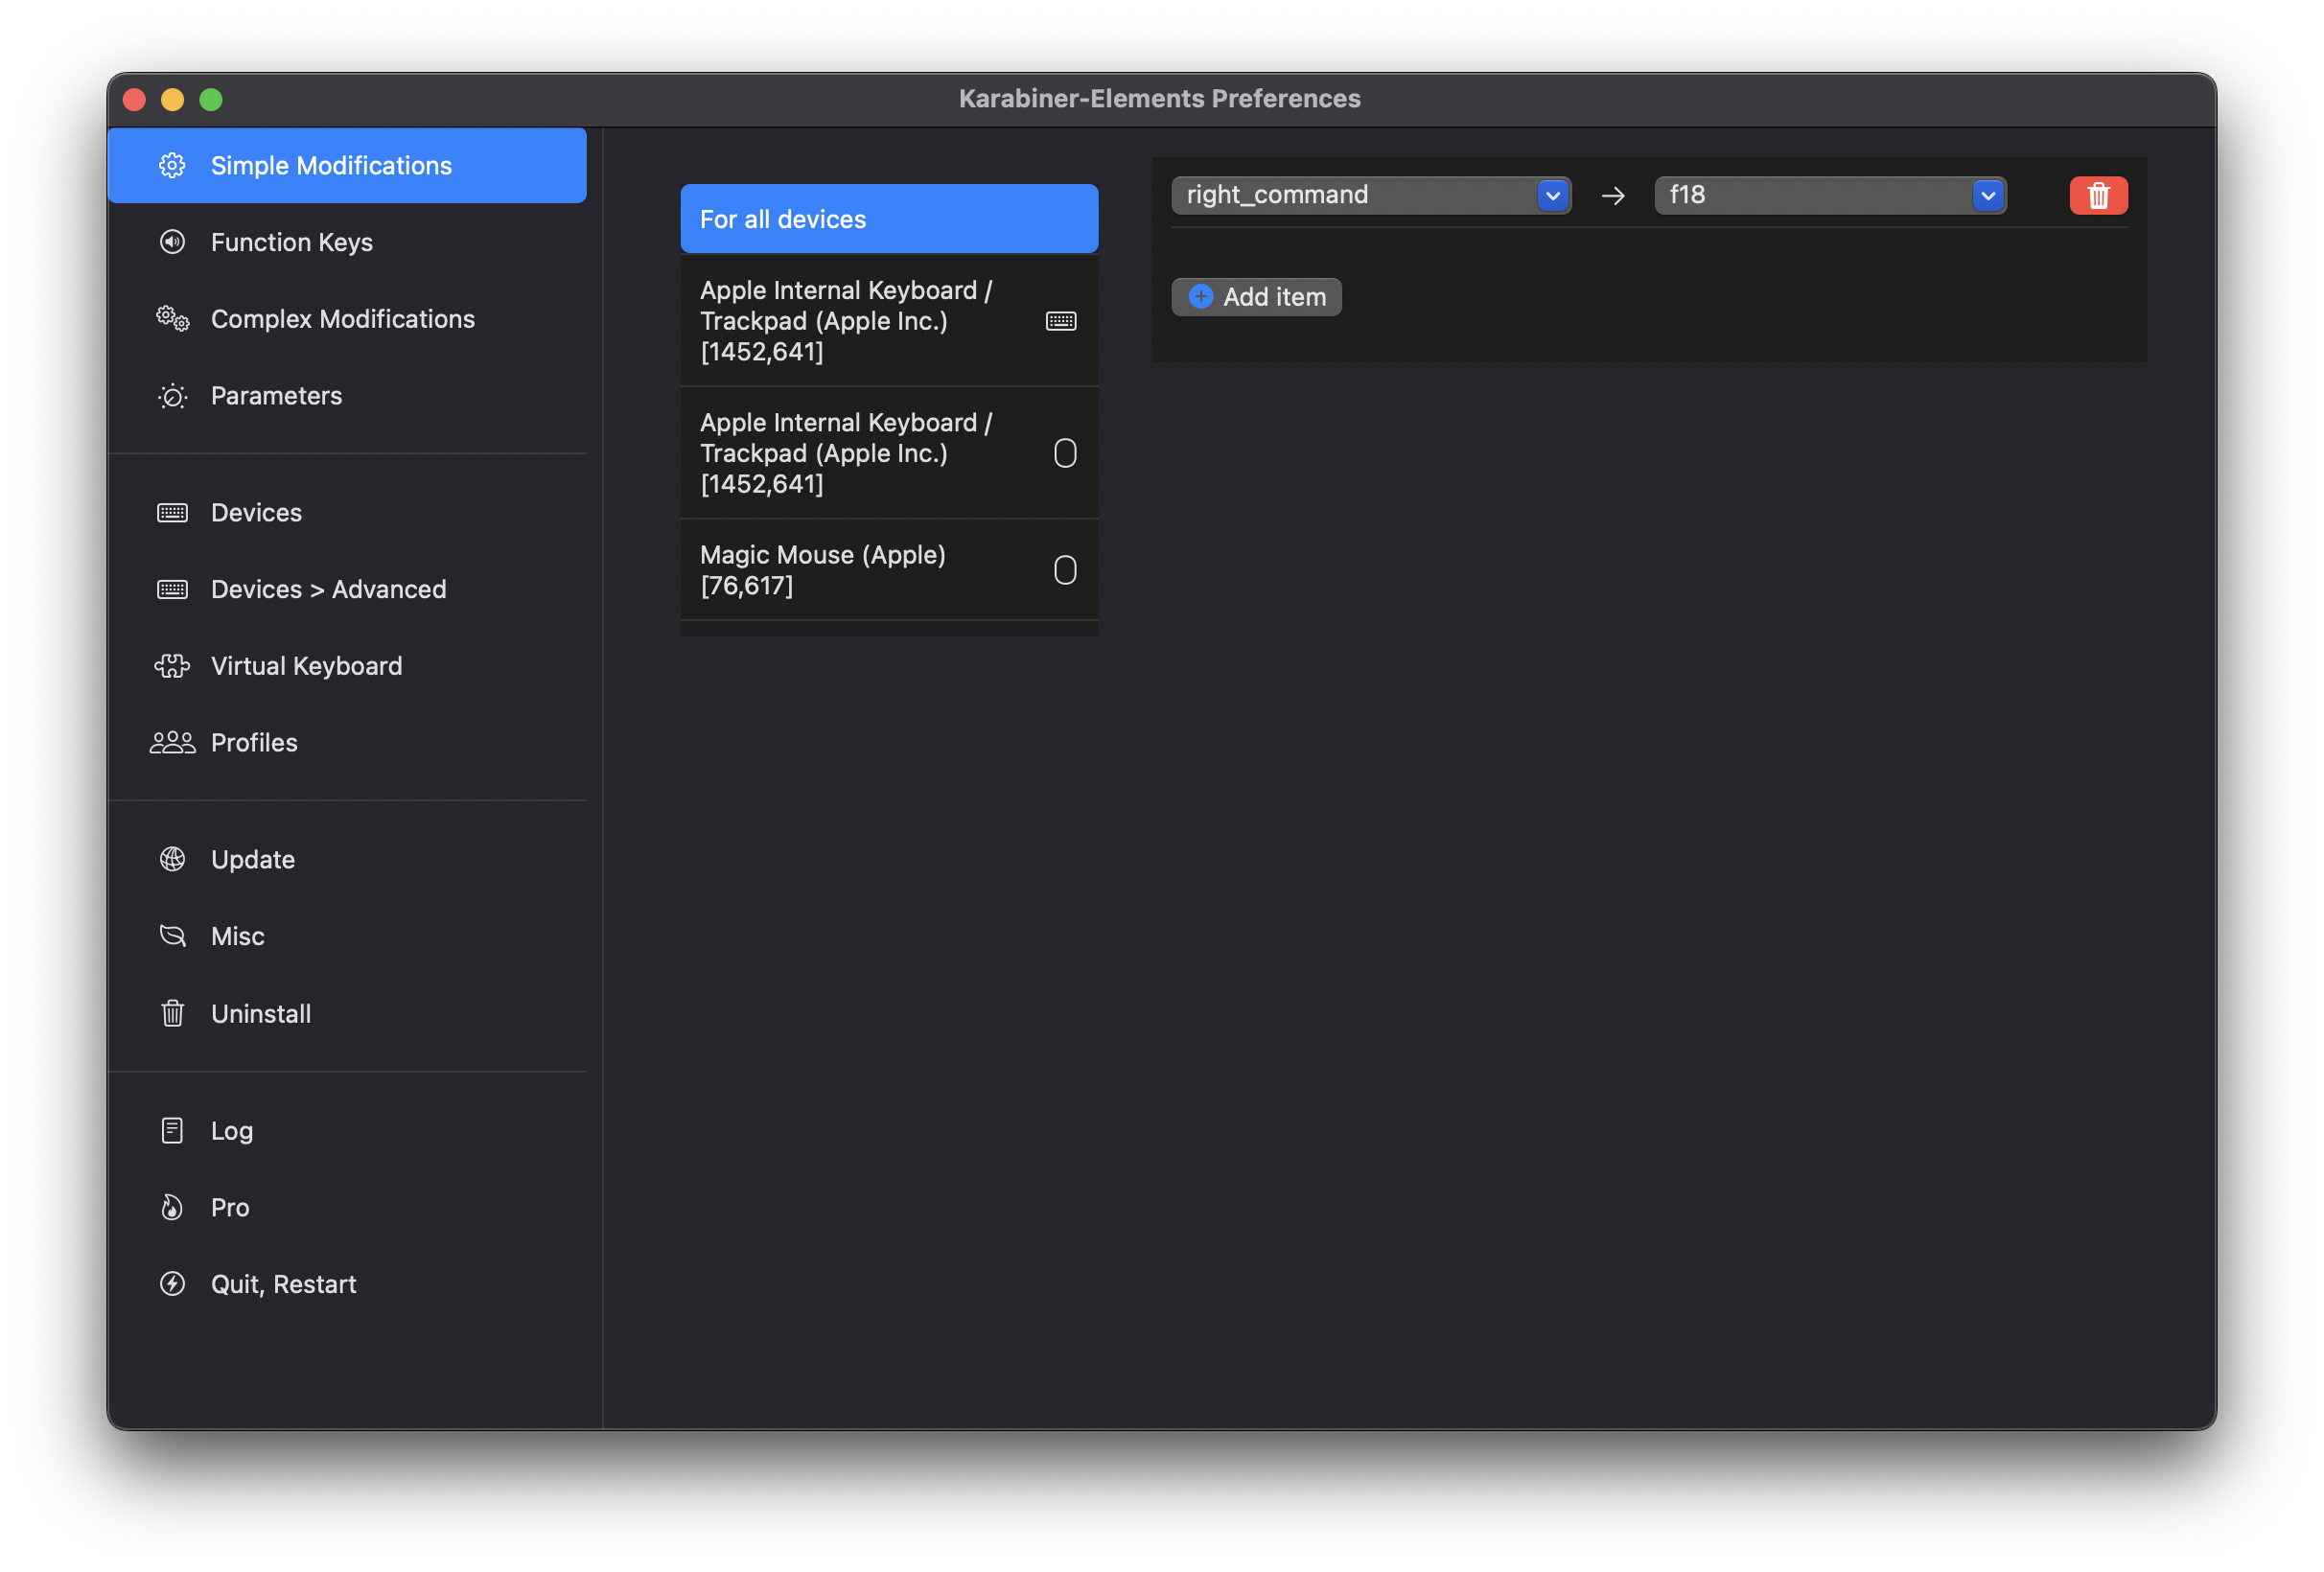
Task: Click the Profiles people icon
Action: tap(172, 743)
